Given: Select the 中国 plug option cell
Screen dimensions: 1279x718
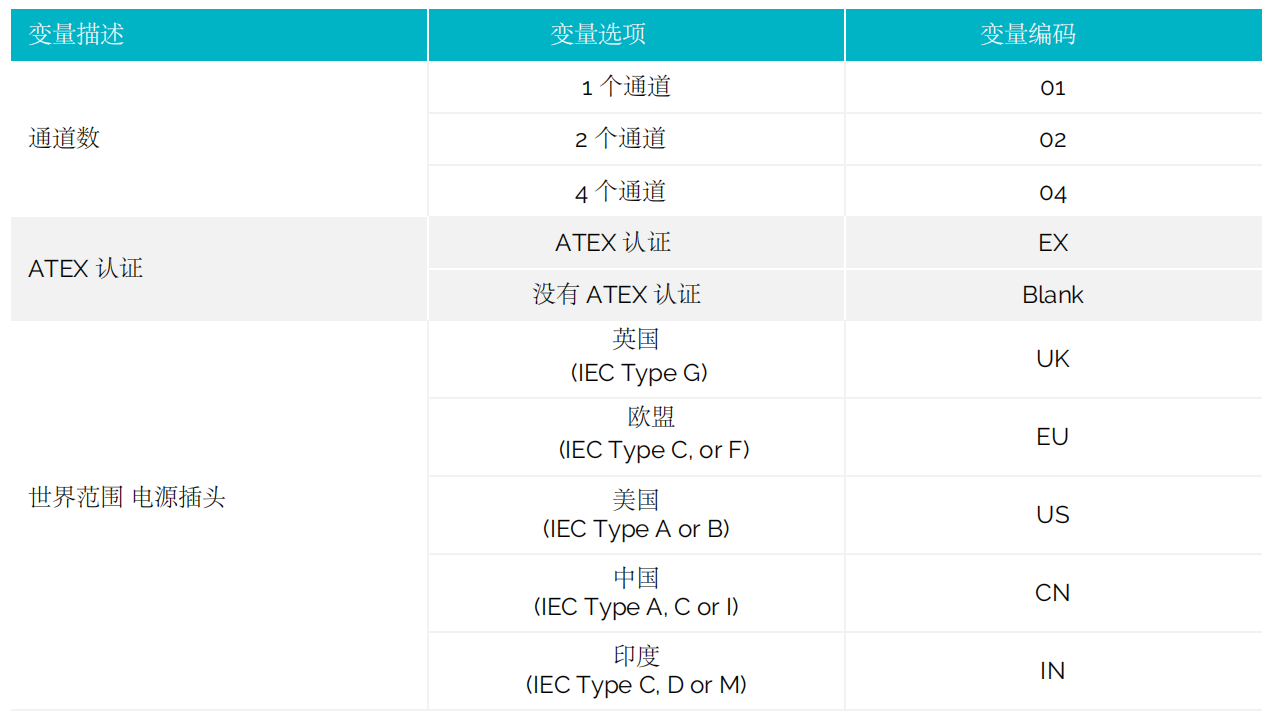Looking at the screenshot, I should (x=636, y=592).
